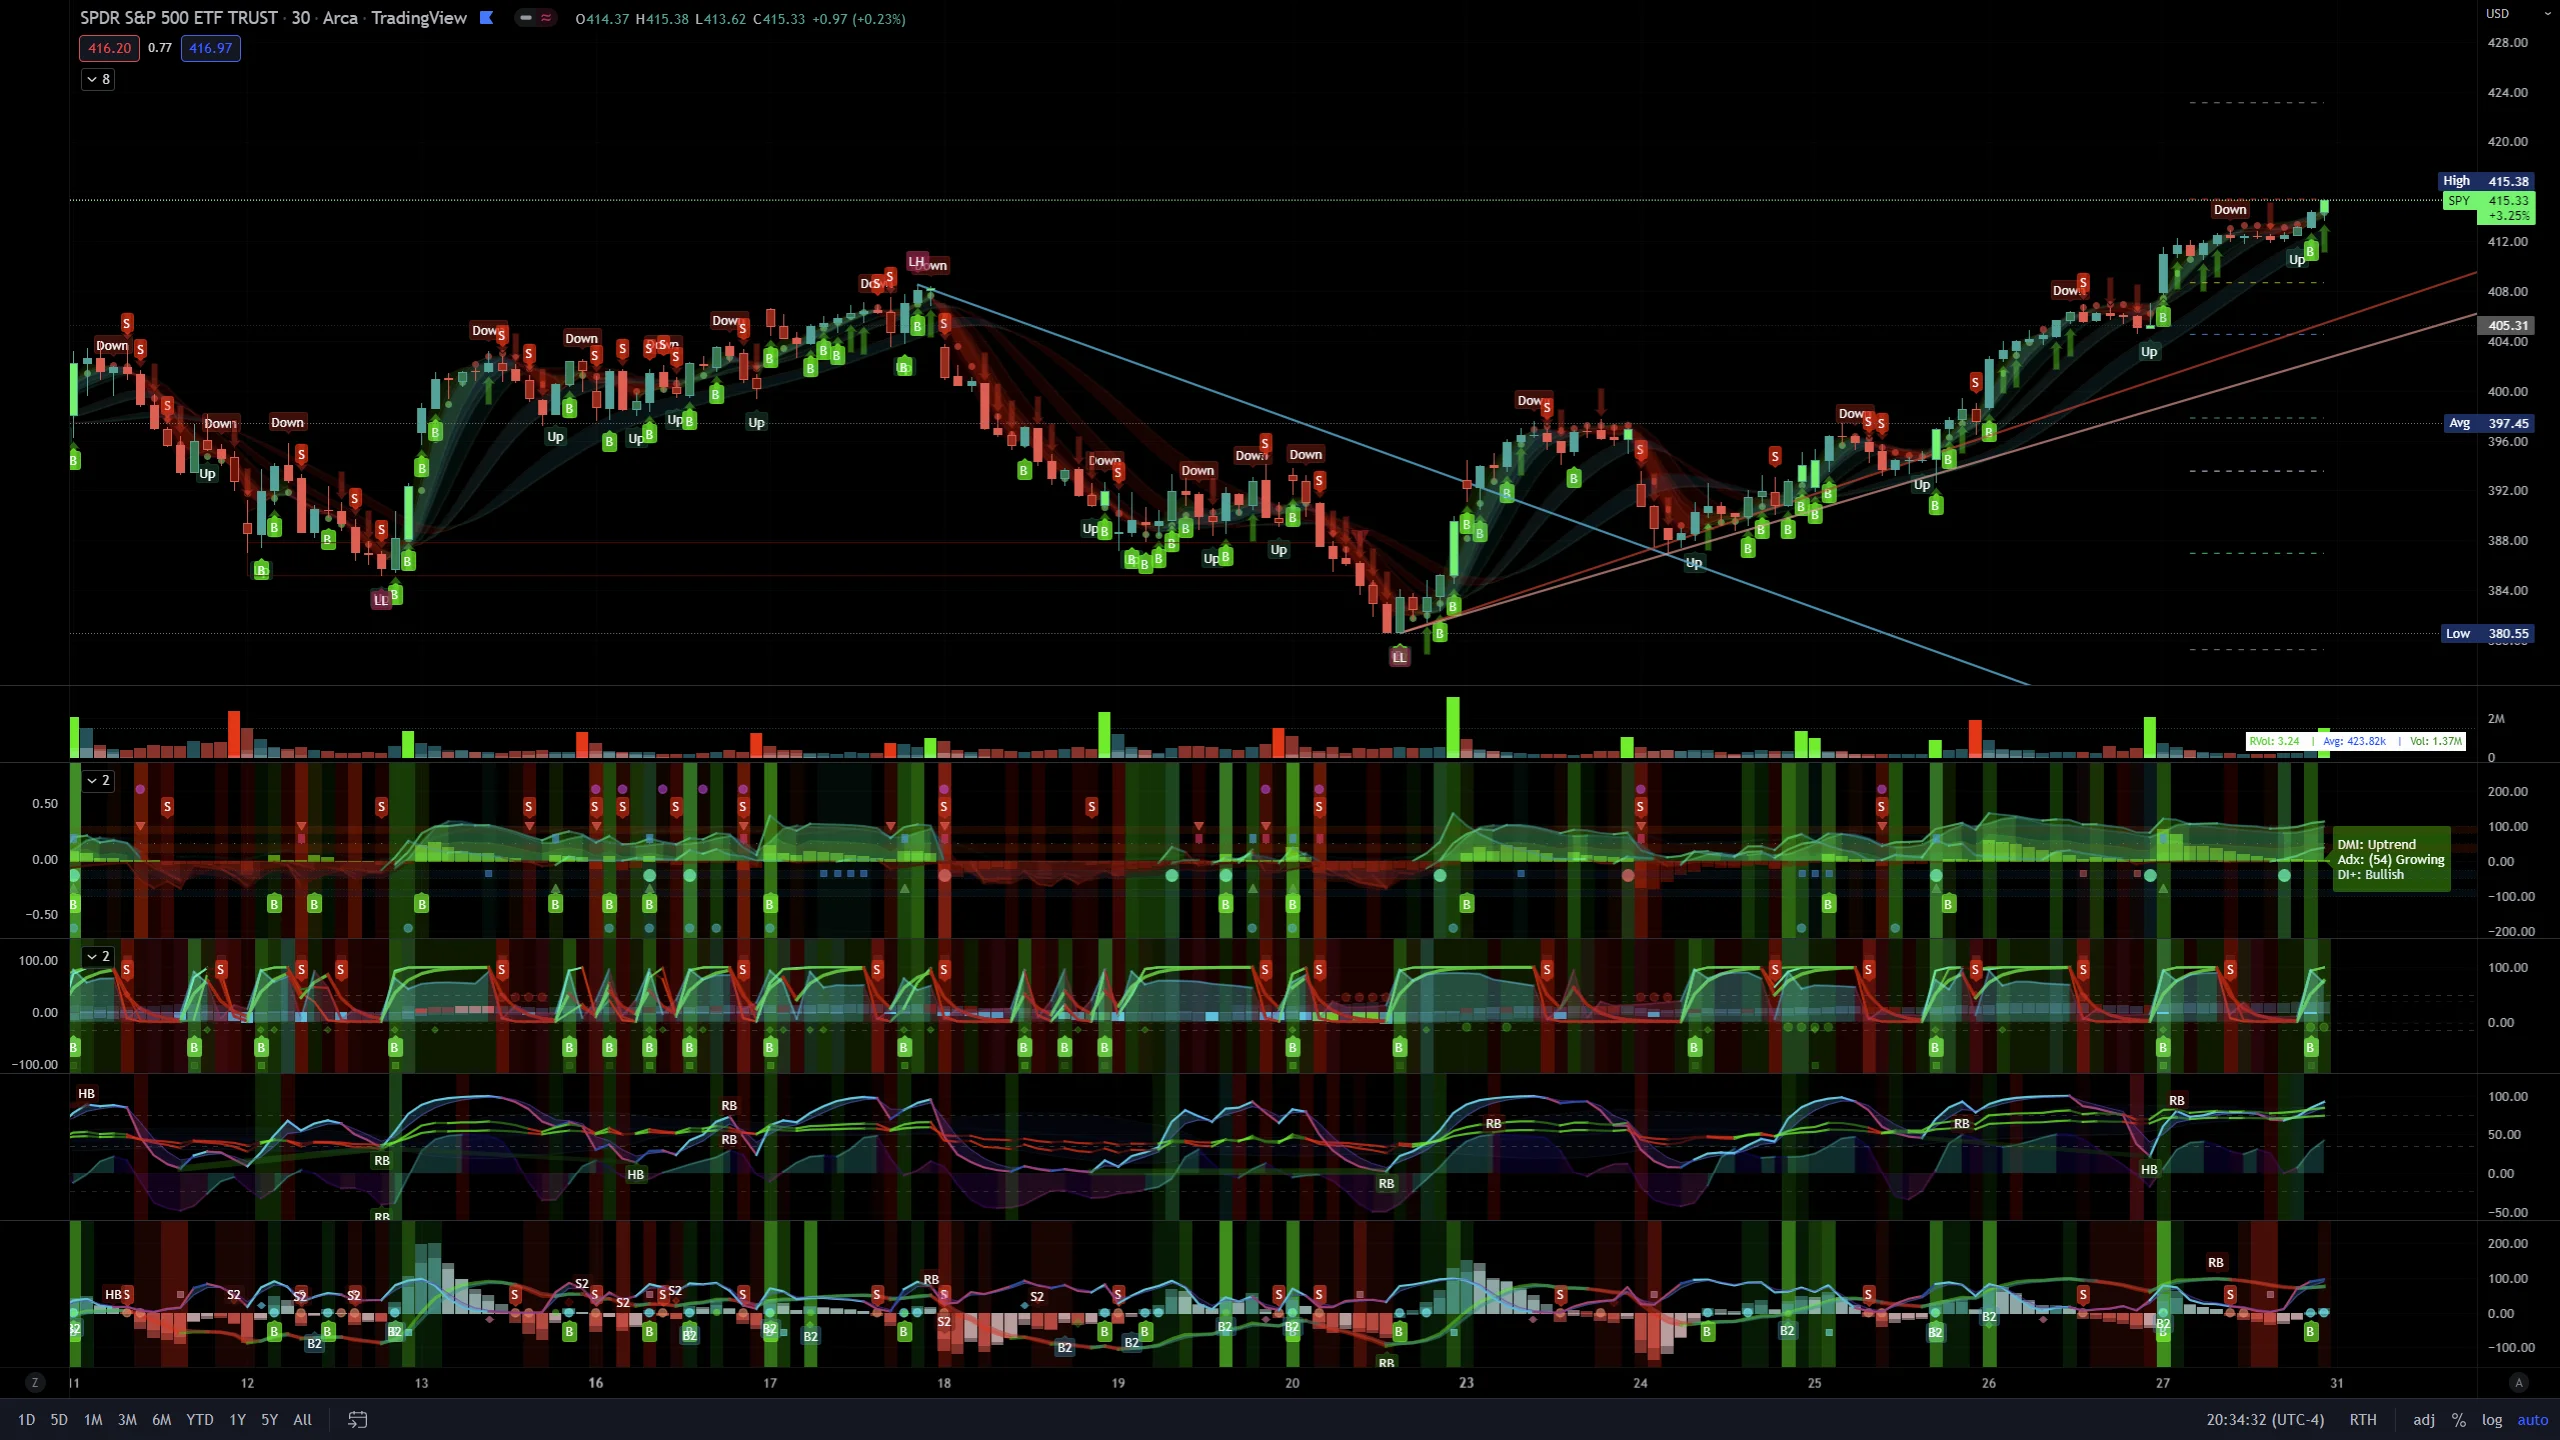Click the round Z icon on the time axis
Viewport: 2560px width, 1440px height.
[x=35, y=1383]
